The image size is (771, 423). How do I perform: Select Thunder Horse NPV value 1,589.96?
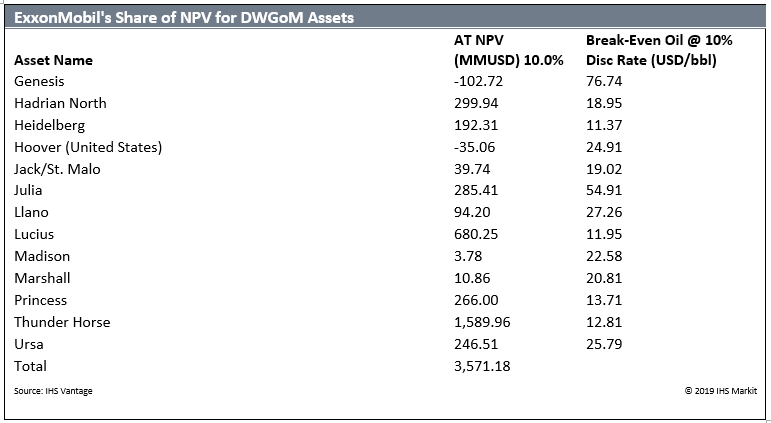click(x=482, y=322)
